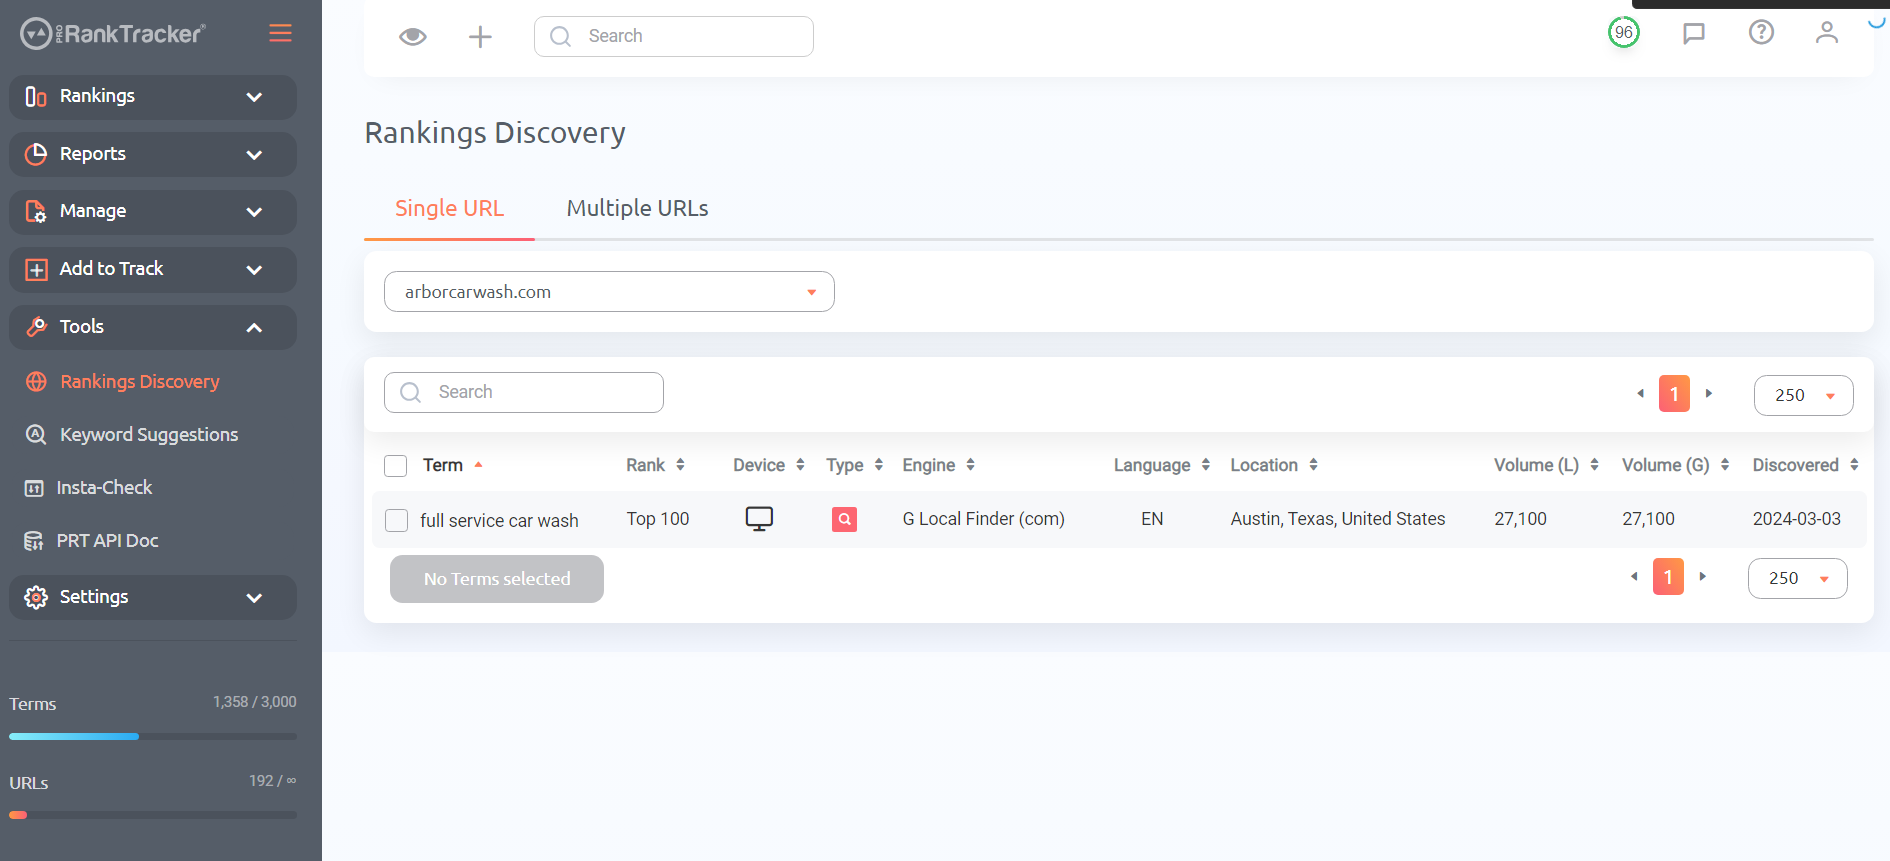This screenshot has height=861, width=1890.
Task: Sort by Volume (L) column header
Action: point(1546,465)
